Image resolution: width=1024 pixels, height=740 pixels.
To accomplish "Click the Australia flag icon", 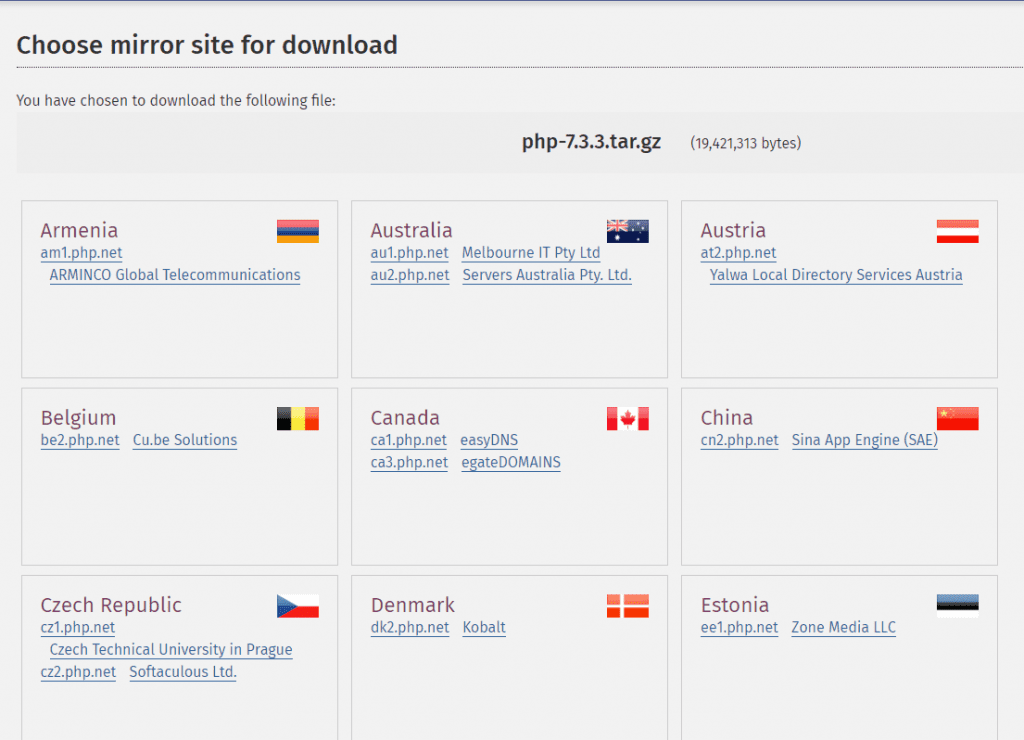I will pos(628,231).
